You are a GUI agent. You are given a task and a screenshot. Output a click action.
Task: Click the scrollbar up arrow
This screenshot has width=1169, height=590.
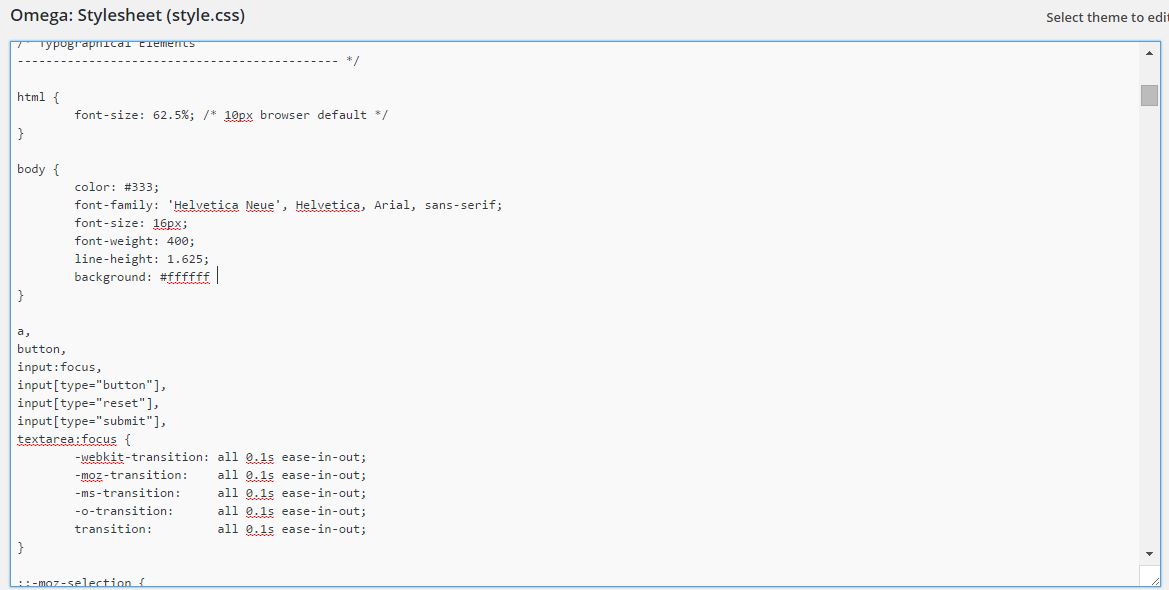(x=1149, y=53)
